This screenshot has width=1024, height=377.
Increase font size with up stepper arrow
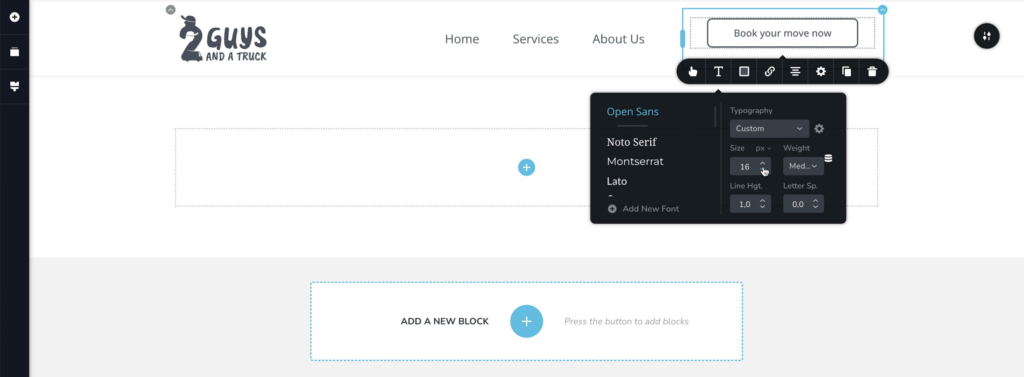[x=762, y=163]
